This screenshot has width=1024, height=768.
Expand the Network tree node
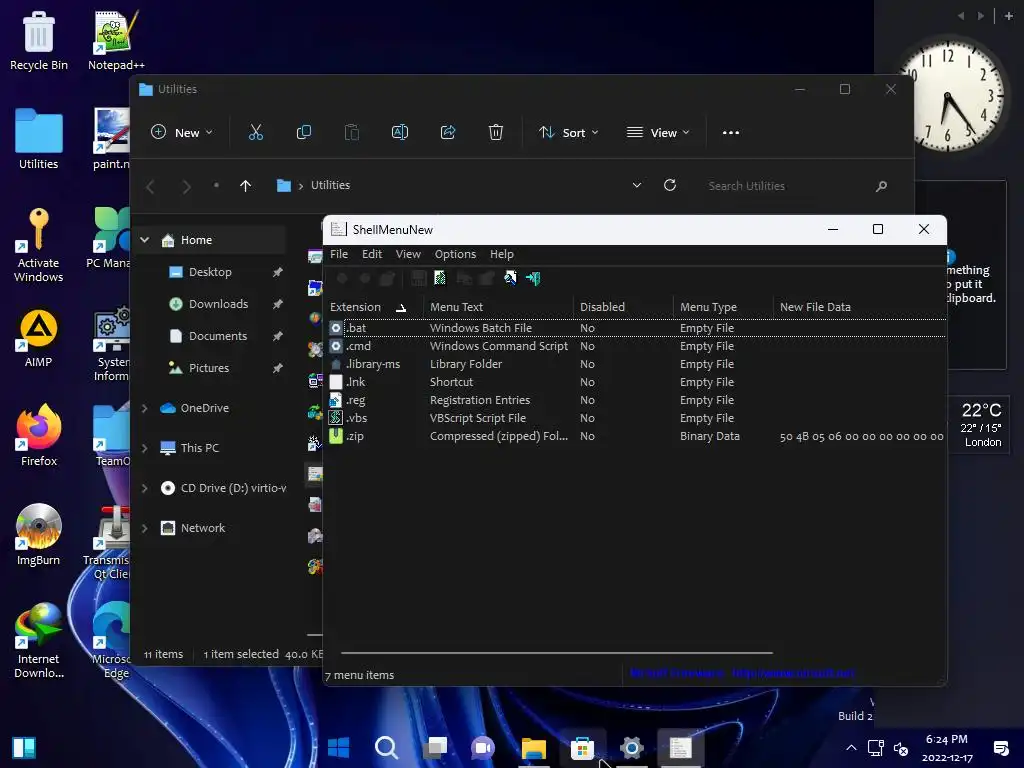point(144,528)
